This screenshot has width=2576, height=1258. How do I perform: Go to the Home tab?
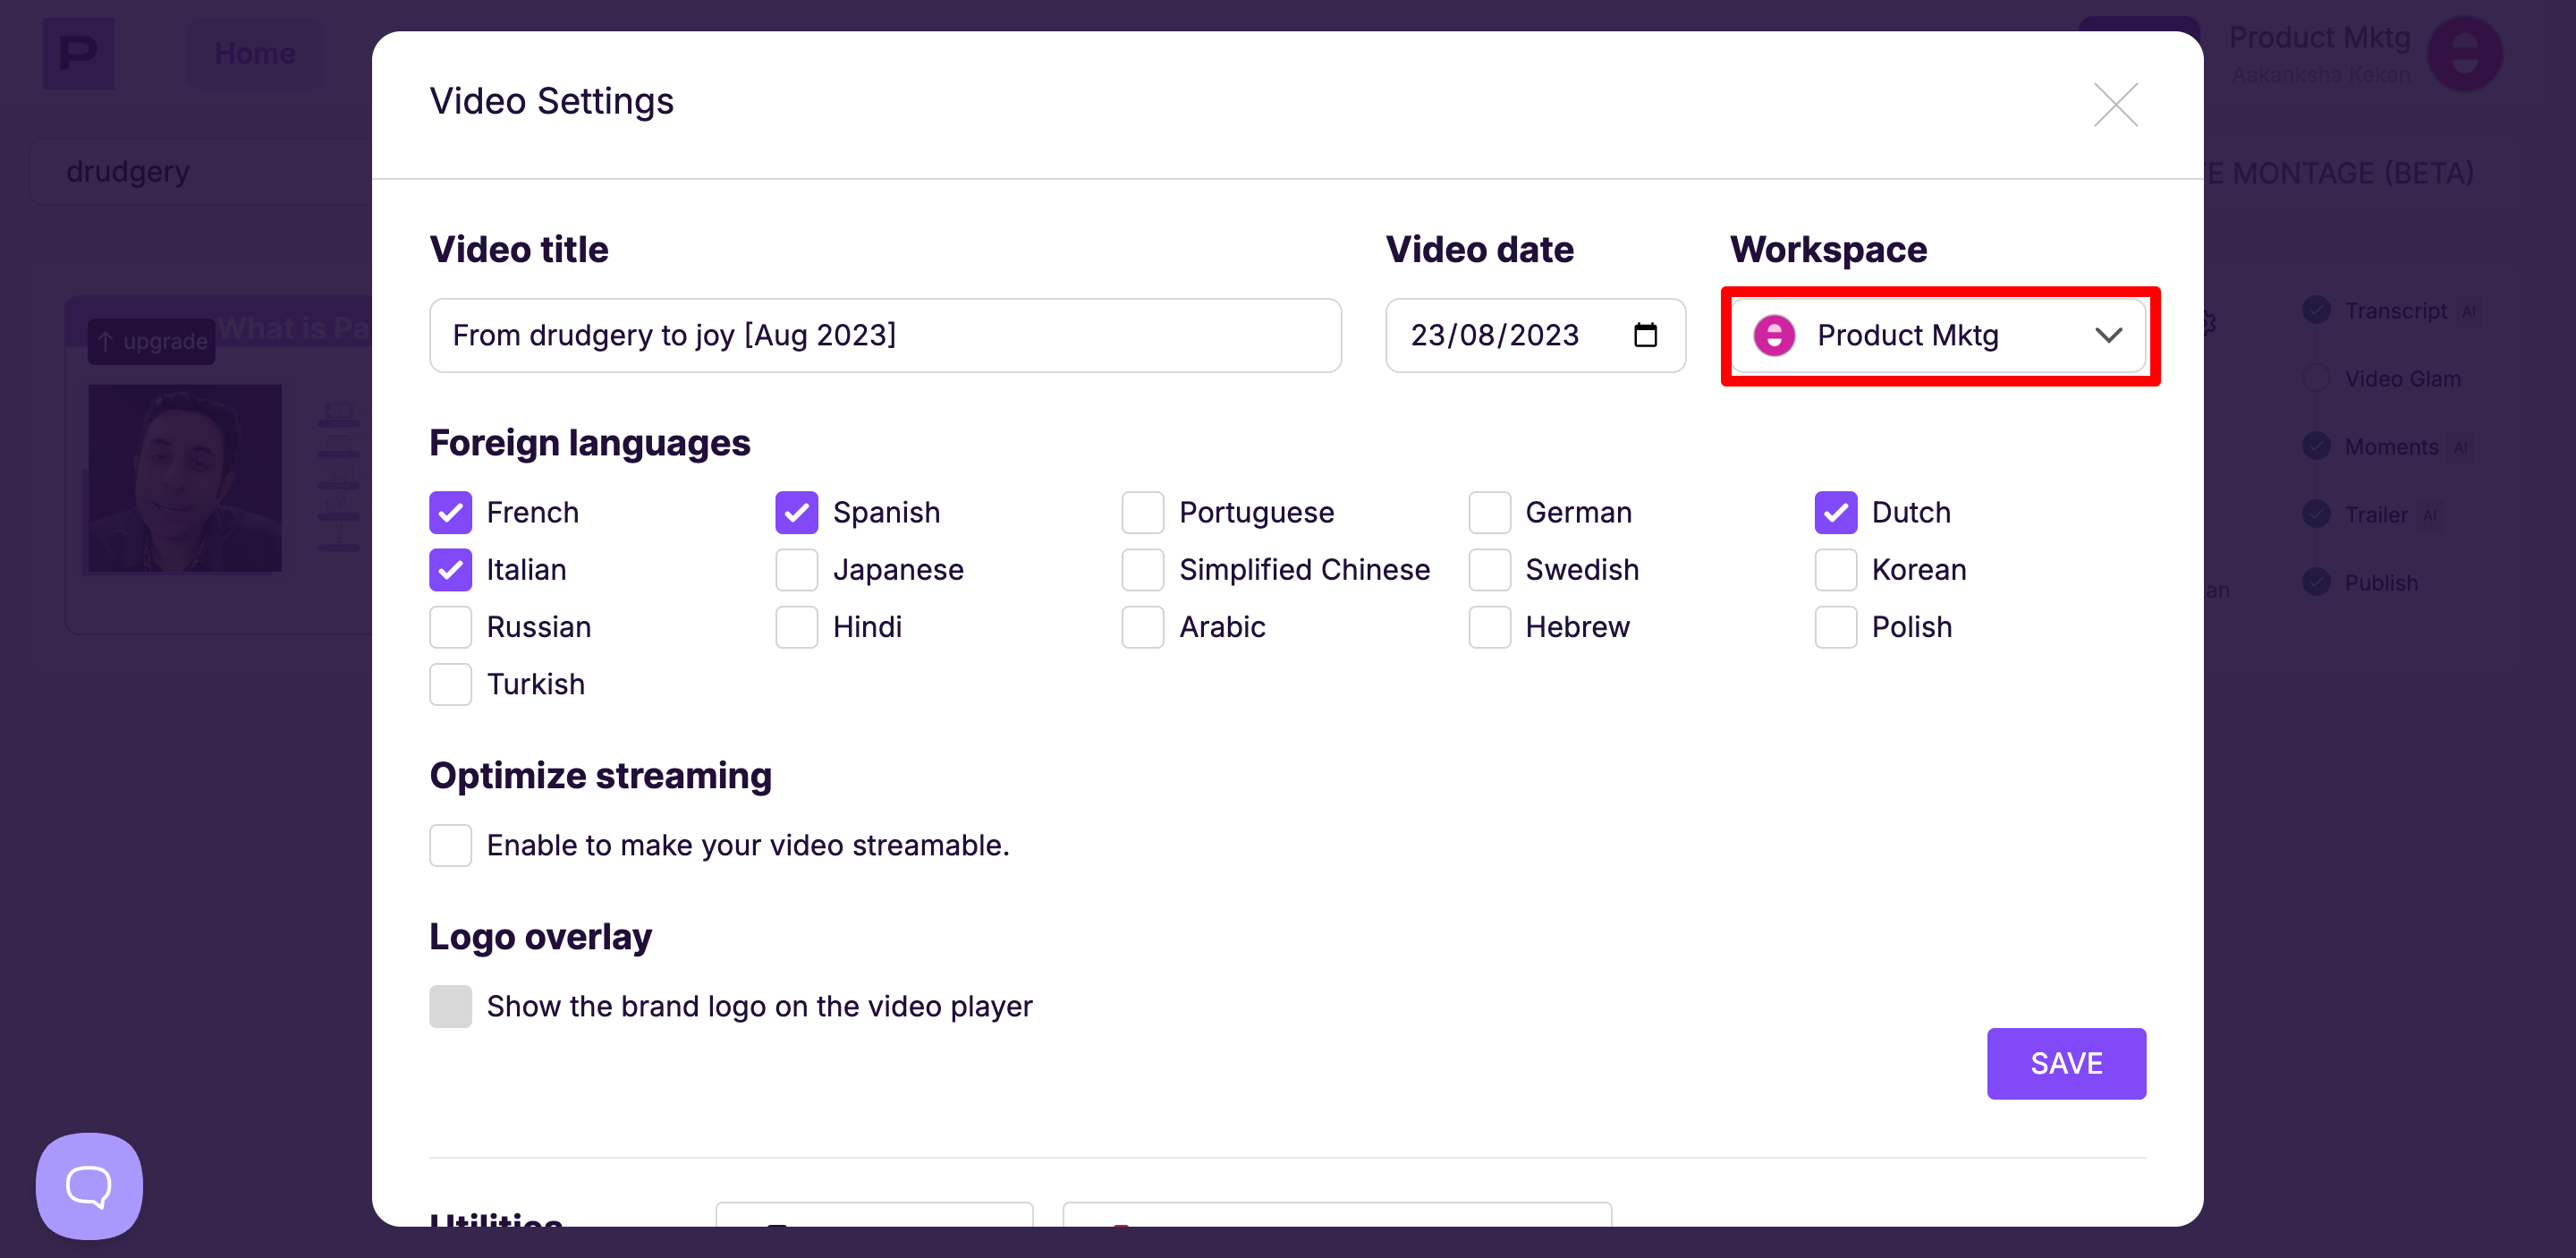click(x=255, y=53)
